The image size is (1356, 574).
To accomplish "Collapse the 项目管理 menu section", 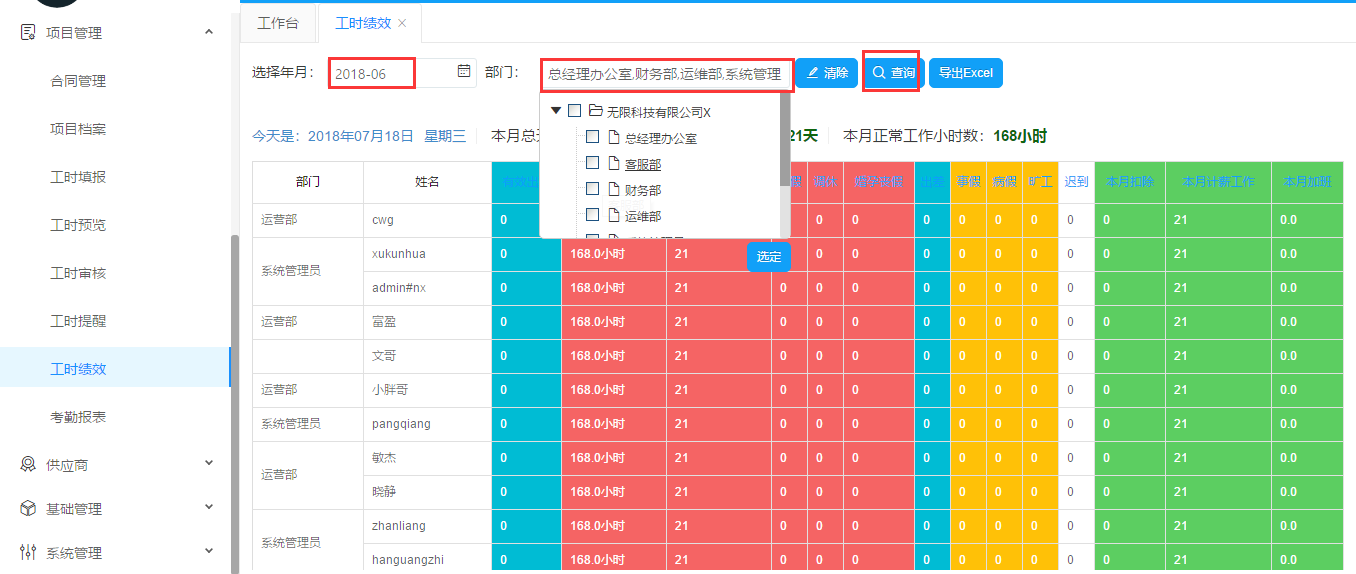I will pos(208,32).
